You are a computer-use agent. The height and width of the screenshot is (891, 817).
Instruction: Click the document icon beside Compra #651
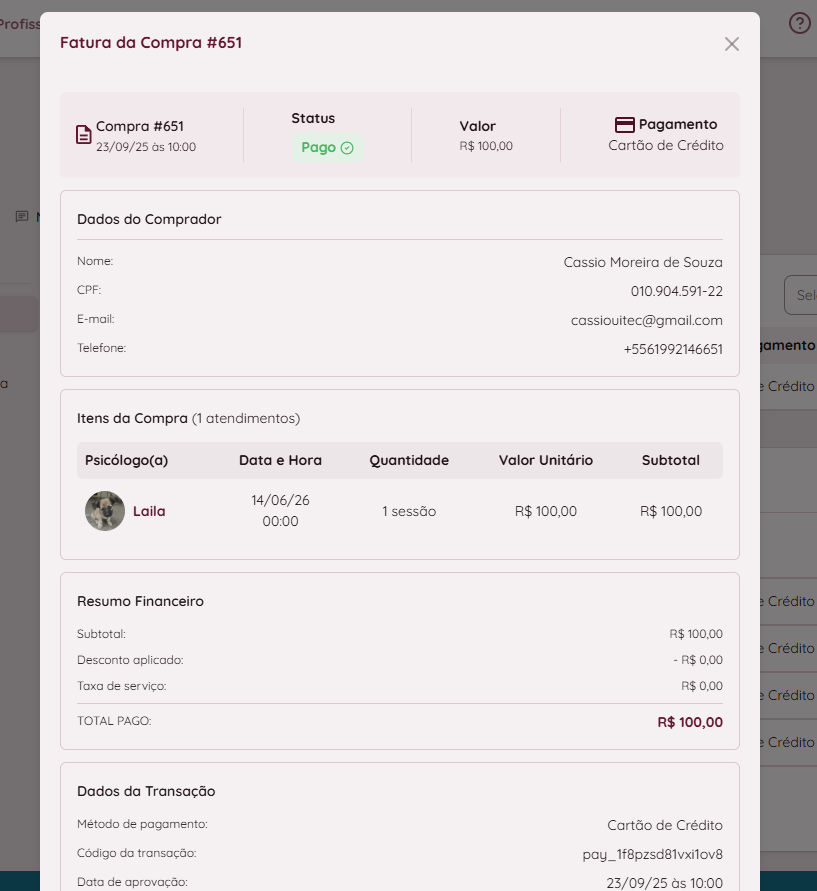[x=84, y=135]
